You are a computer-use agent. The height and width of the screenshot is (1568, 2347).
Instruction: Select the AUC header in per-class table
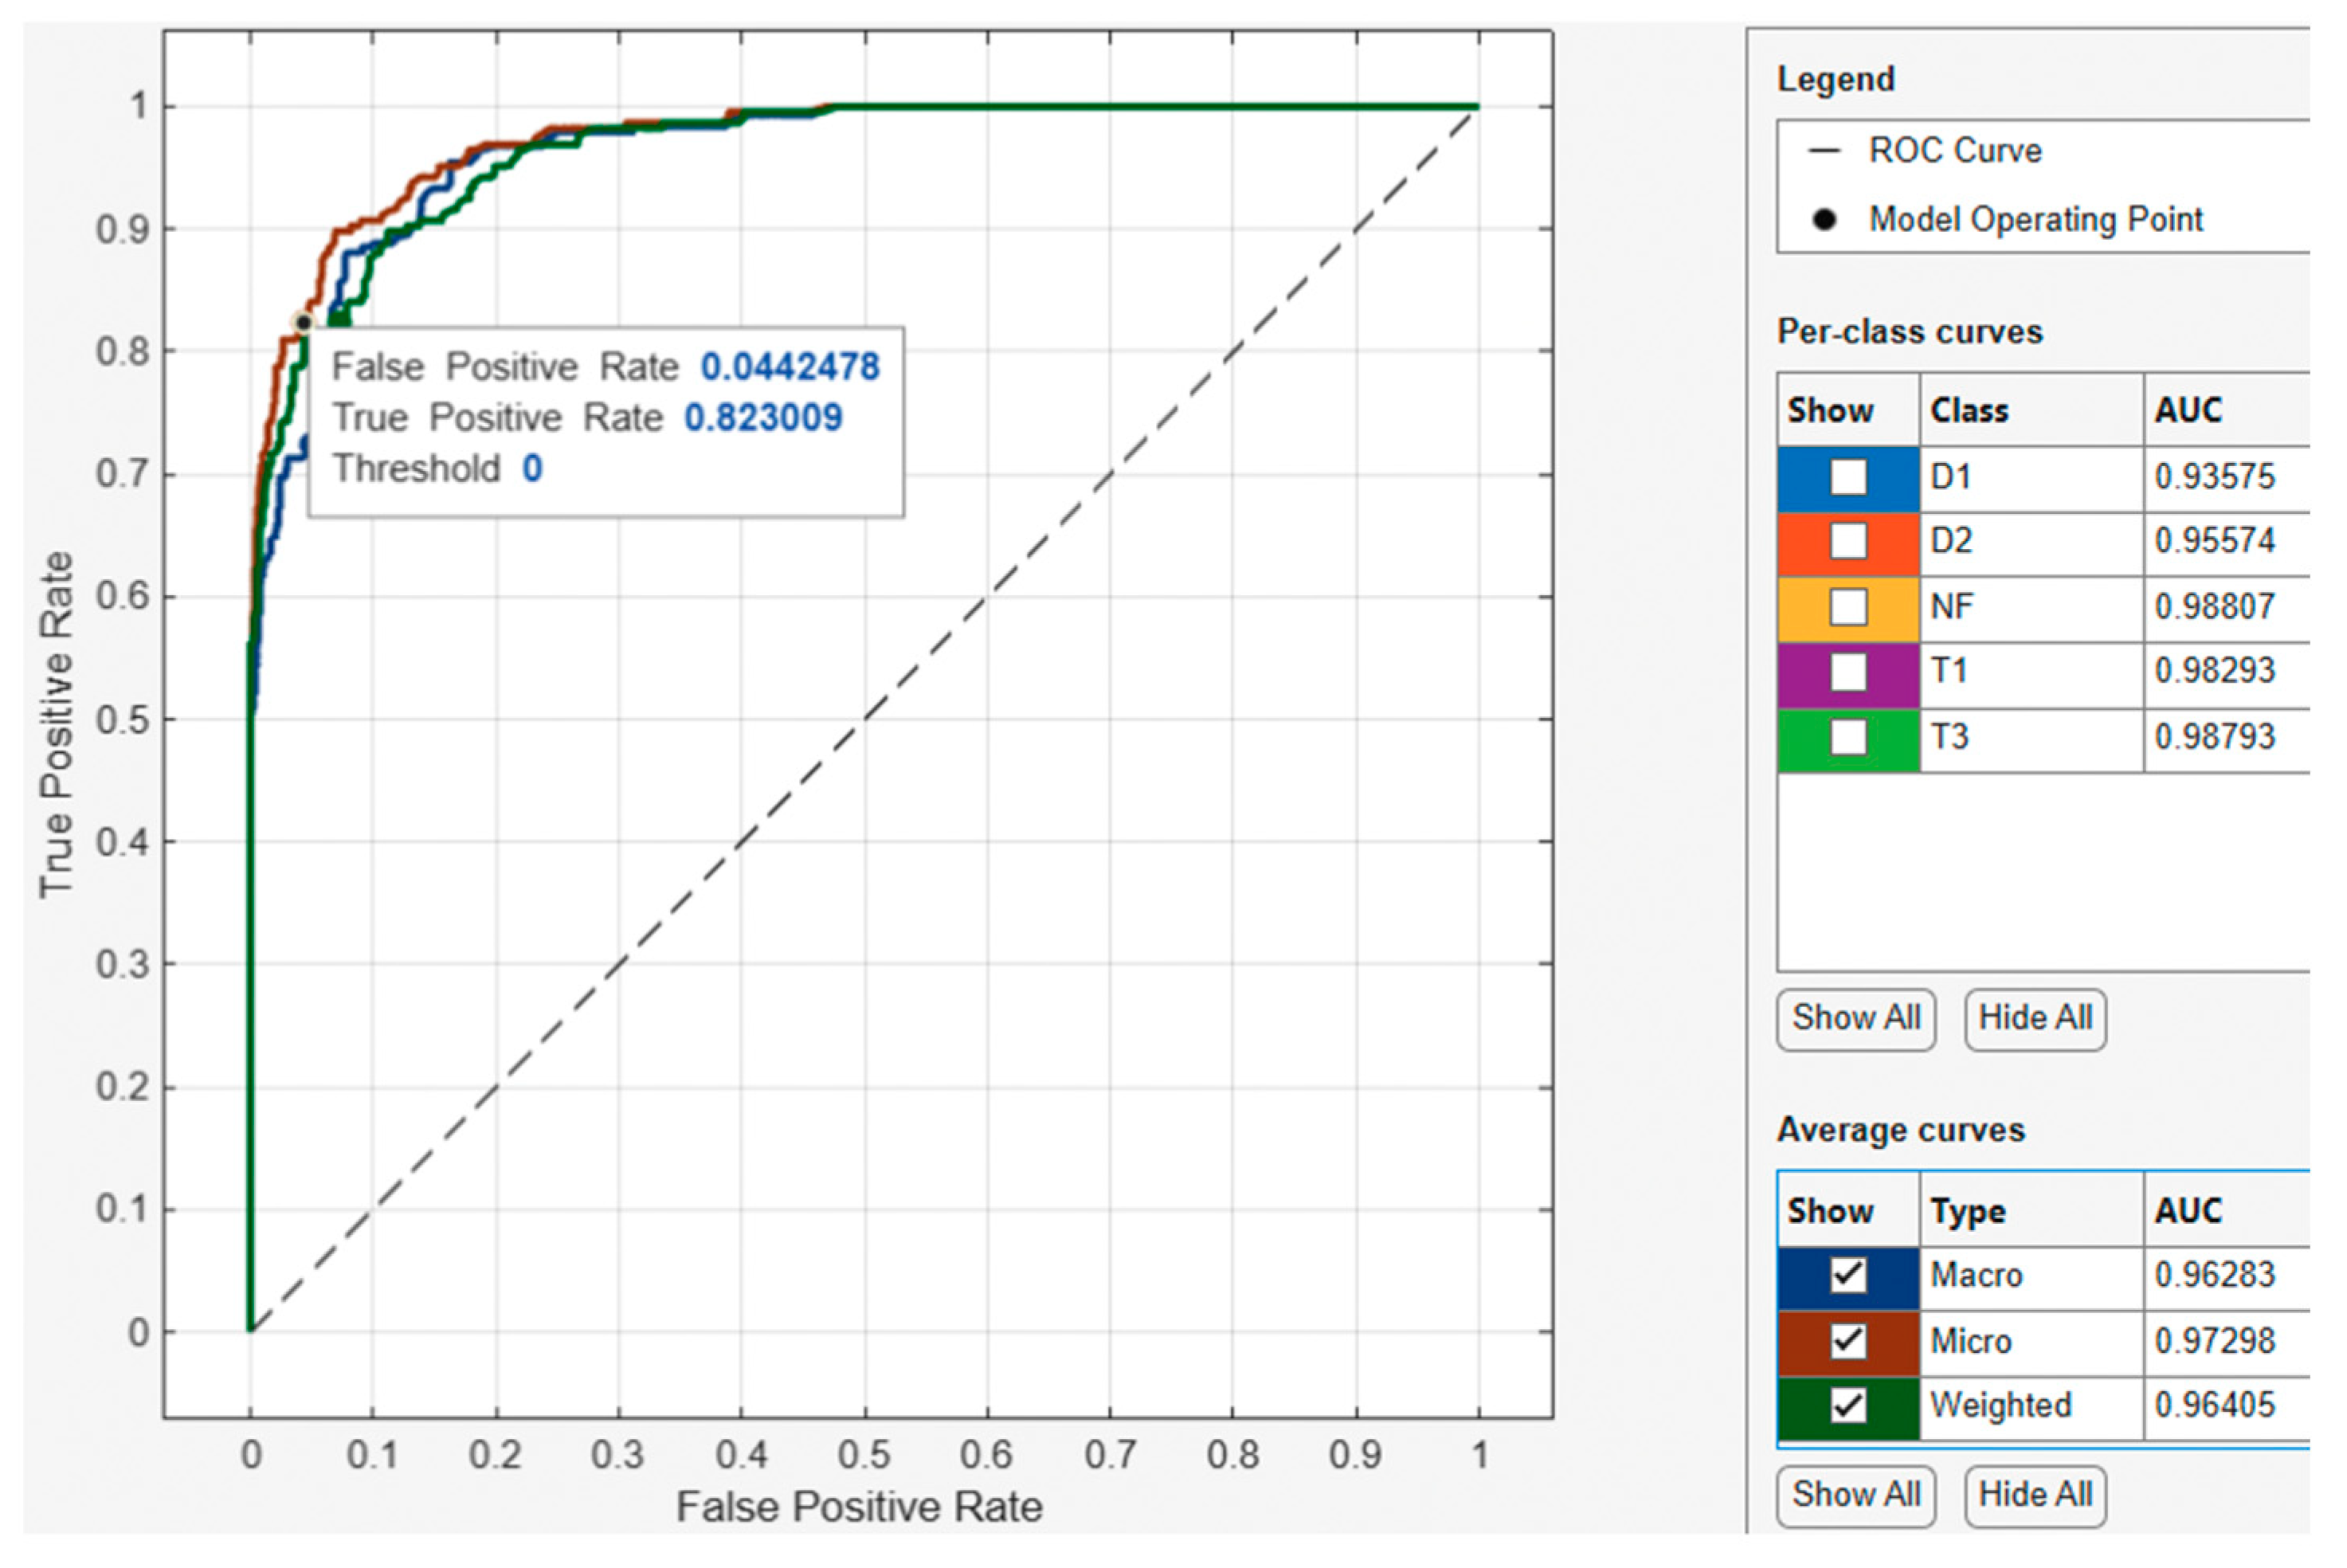pyautogui.click(x=2188, y=410)
